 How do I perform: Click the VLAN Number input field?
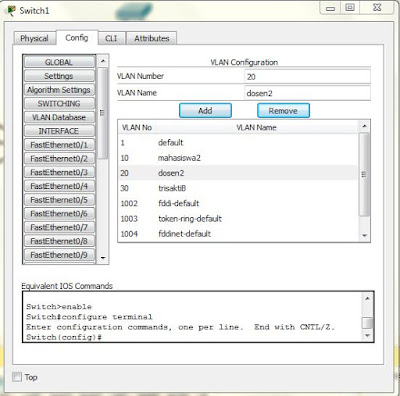(x=307, y=76)
